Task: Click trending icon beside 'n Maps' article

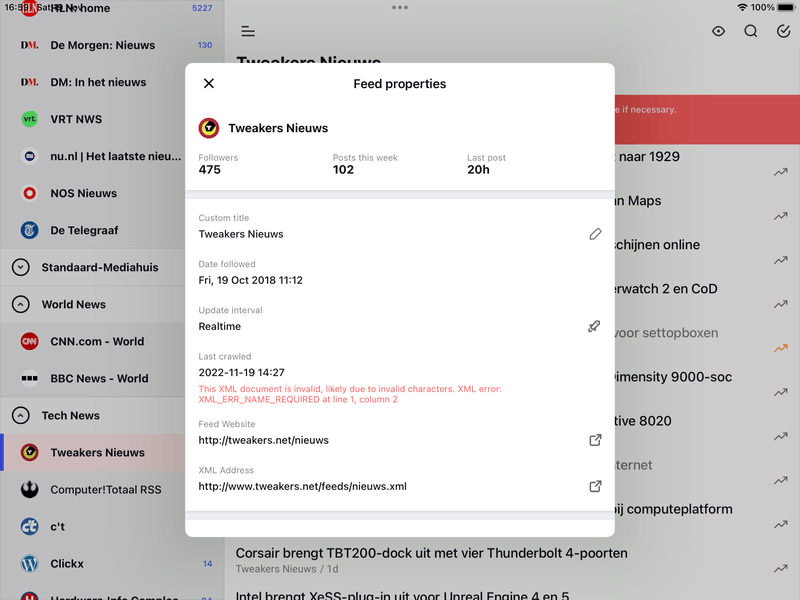Action: click(781, 216)
